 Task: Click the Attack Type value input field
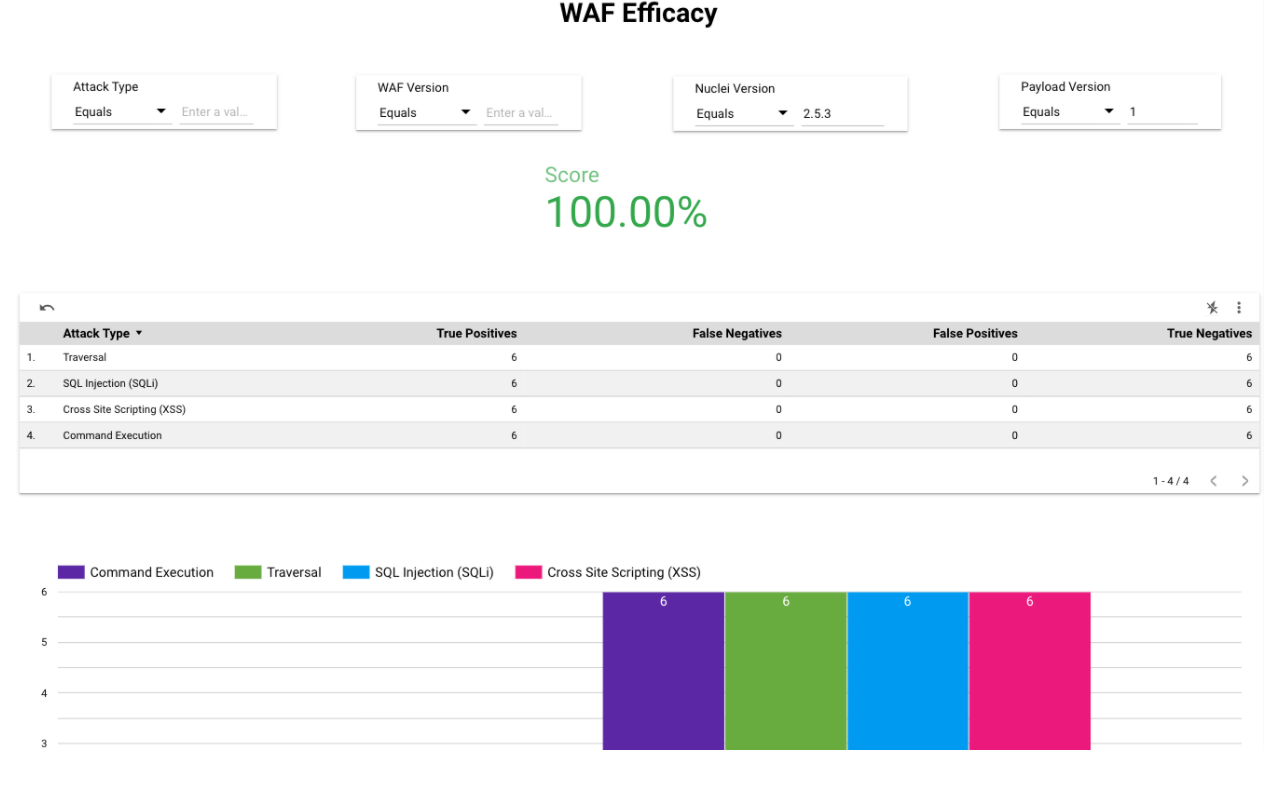tap(216, 112)
